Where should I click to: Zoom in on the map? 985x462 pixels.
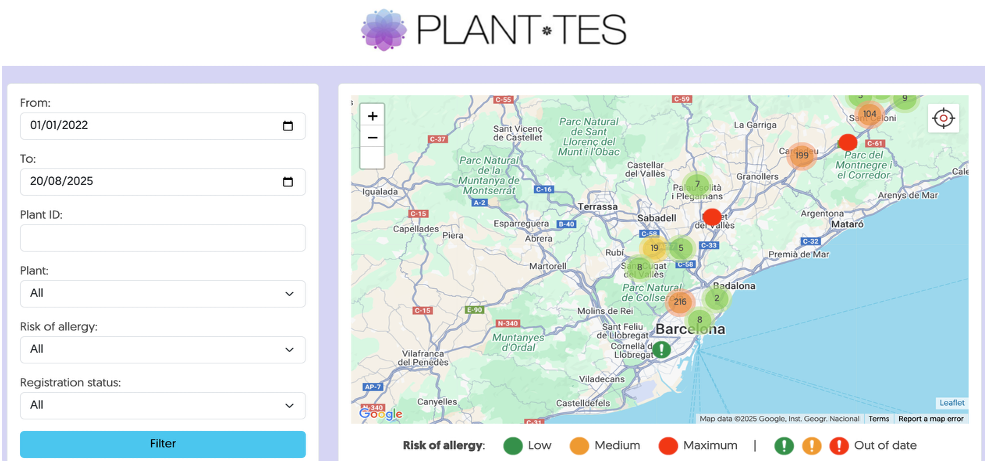point(372,116)
